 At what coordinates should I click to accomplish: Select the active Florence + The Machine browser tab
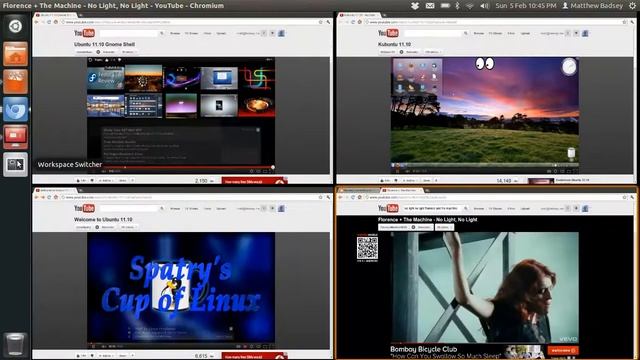pos(402,190)
